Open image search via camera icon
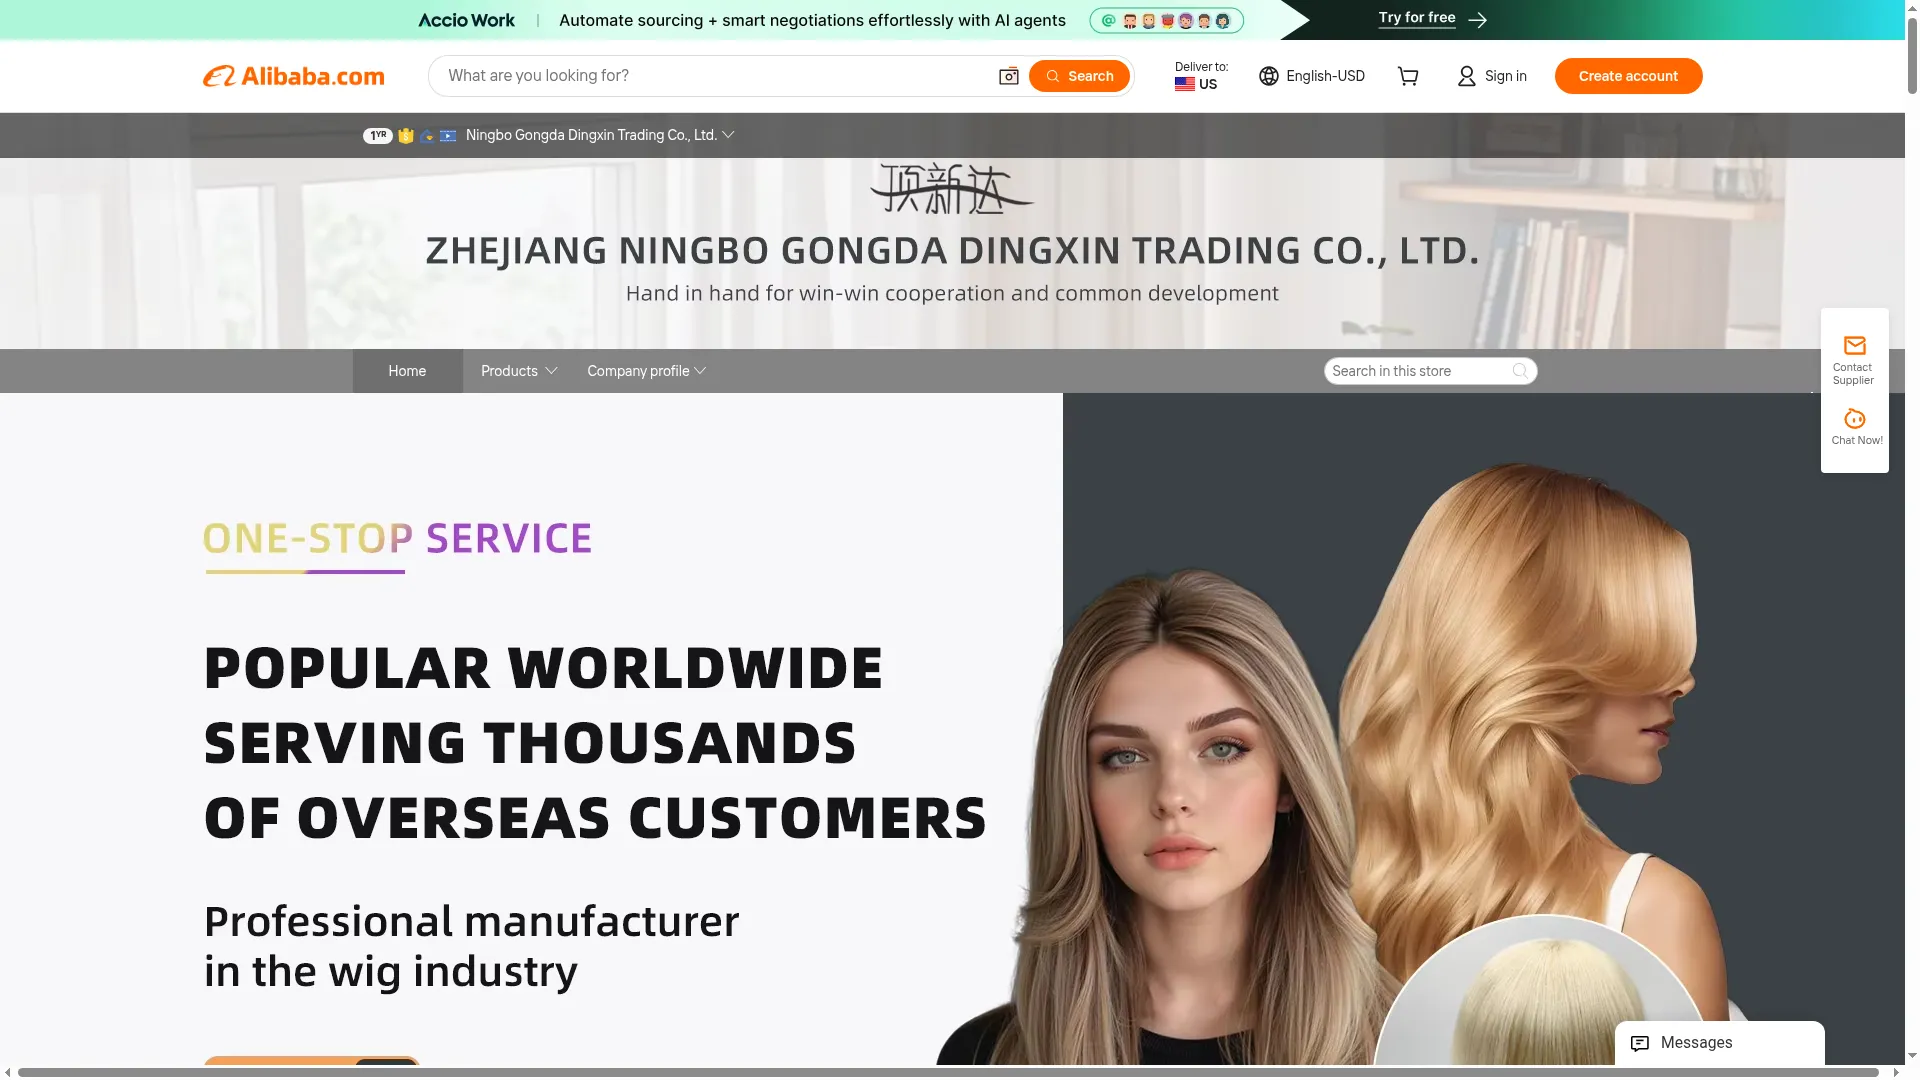1920x1080 pixels. [x=1008, y=76]
